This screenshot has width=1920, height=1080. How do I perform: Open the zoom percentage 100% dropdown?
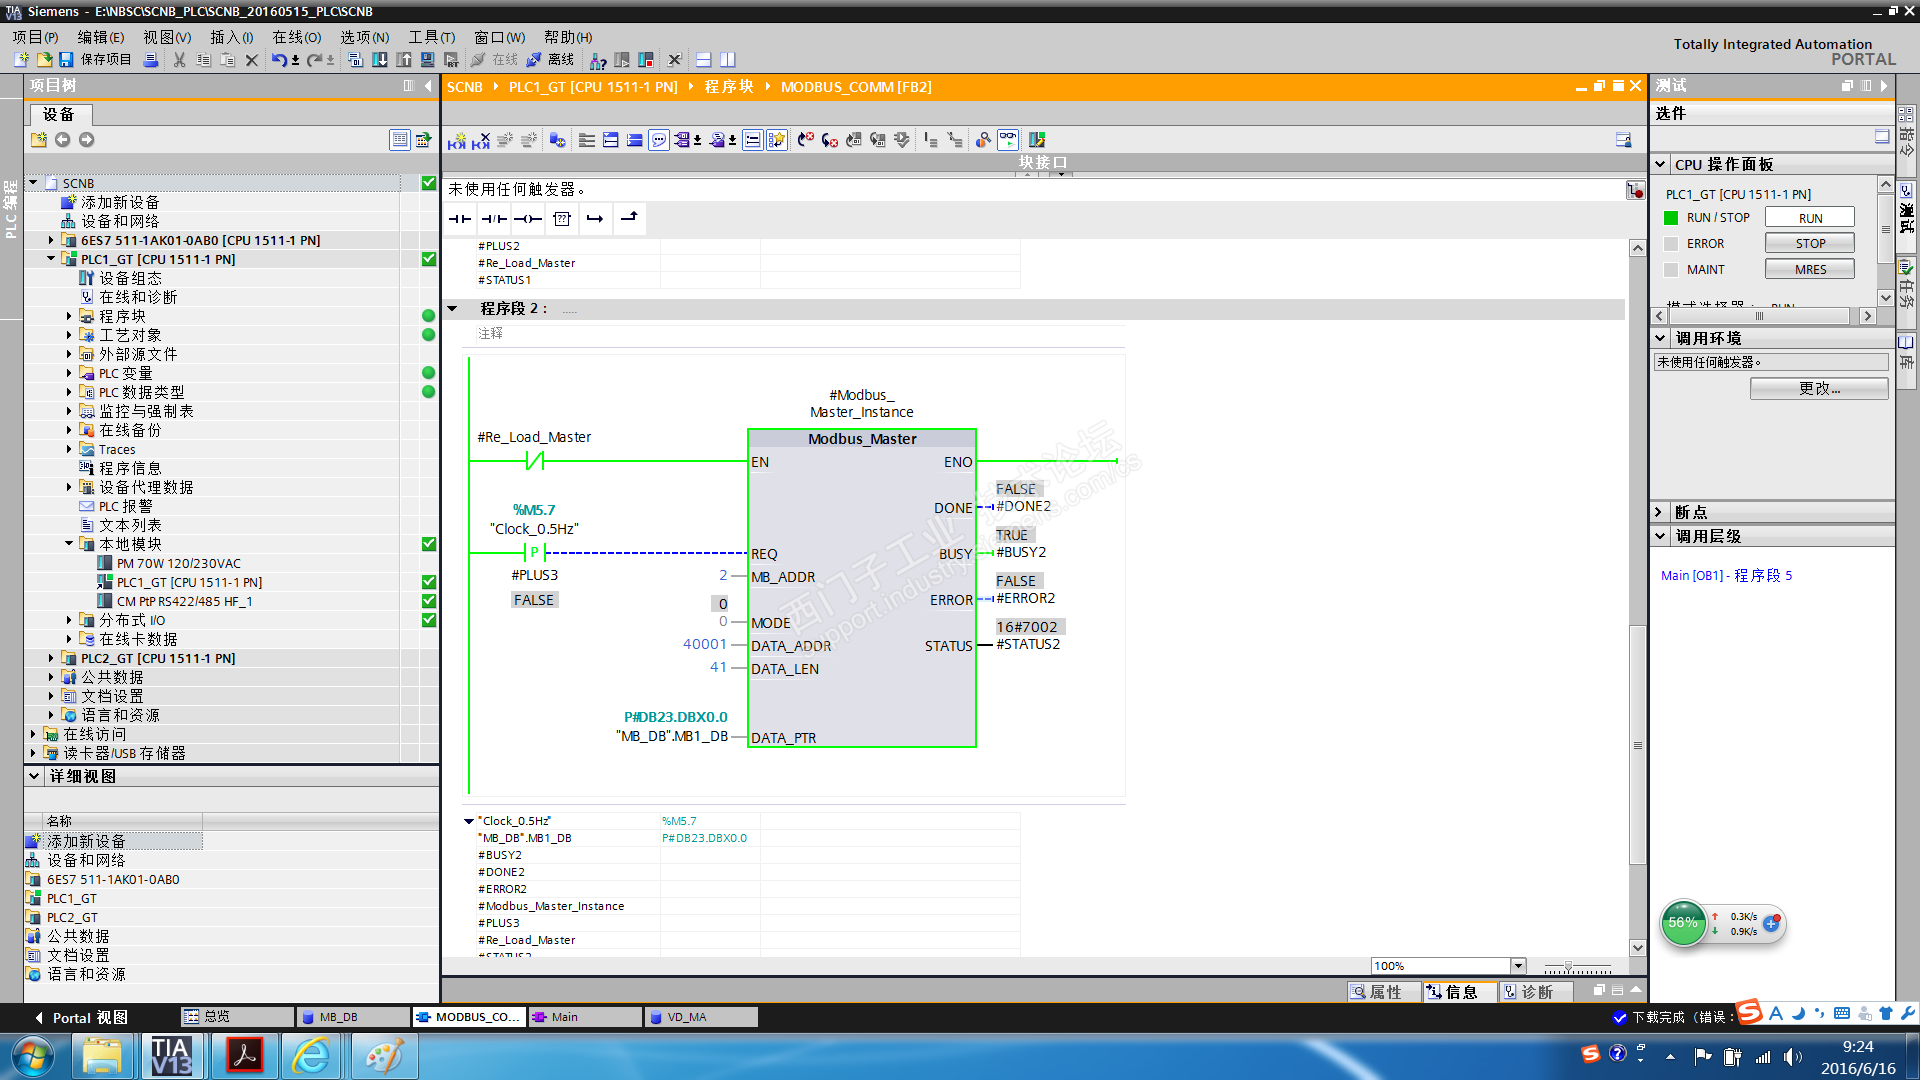point(1518,966)
